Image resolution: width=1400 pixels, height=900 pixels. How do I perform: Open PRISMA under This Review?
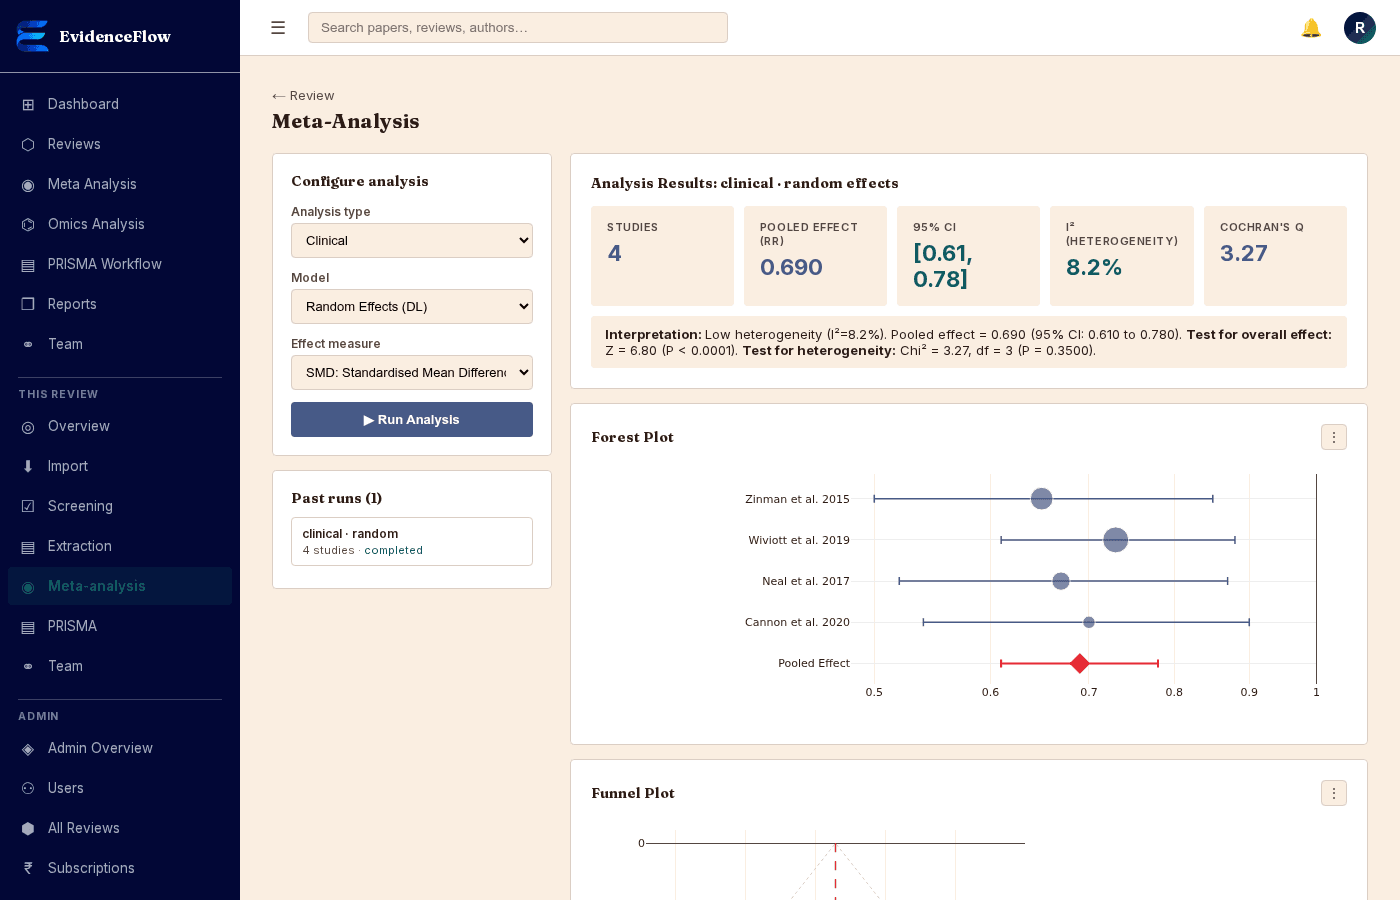tap(120, 626)
